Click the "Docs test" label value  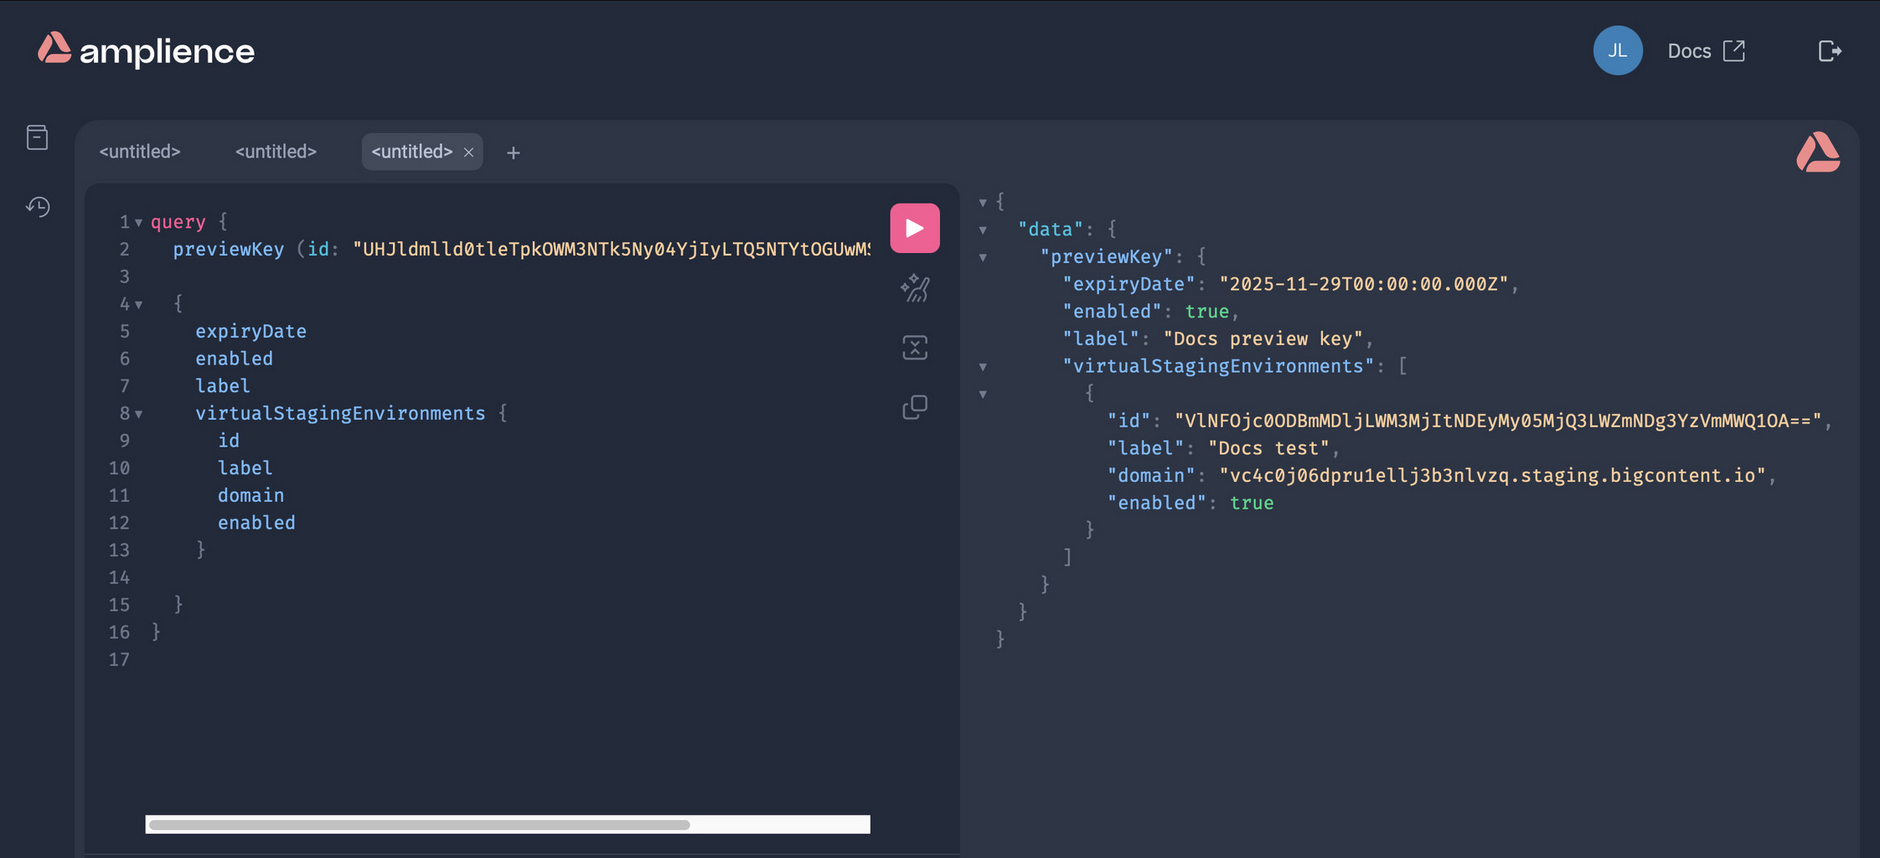(1269, 449)
